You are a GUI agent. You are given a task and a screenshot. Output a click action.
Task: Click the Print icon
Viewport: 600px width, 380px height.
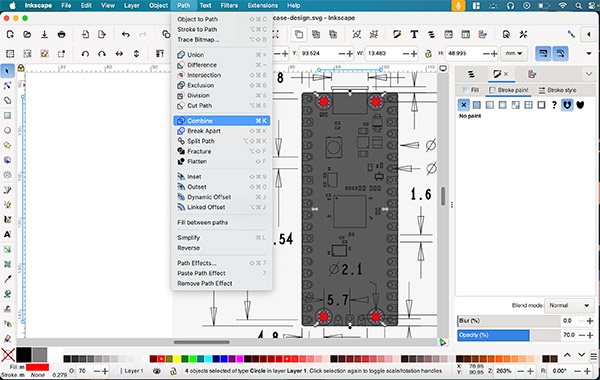pos(61,34)
